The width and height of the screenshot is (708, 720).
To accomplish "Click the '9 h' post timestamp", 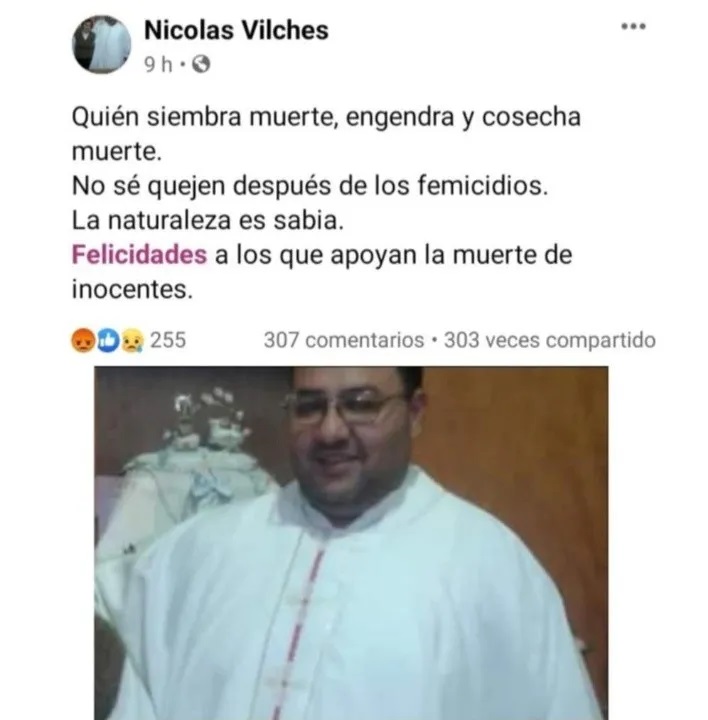I will coord(158,64).
